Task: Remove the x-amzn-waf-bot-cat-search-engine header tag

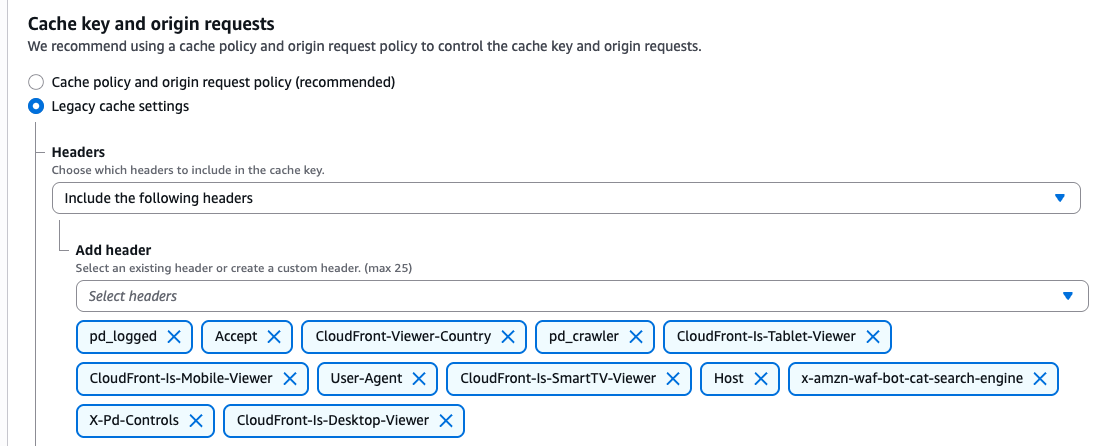Action: tap(1040, 379)
